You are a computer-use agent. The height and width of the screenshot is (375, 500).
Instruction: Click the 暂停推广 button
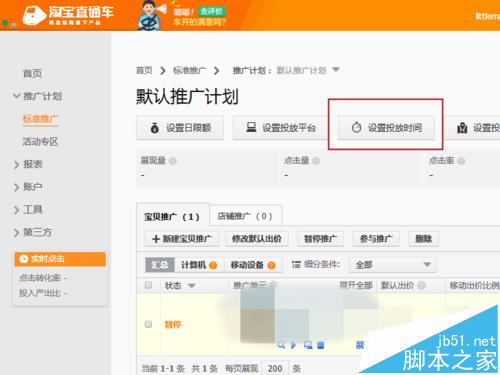pos(321,239)
